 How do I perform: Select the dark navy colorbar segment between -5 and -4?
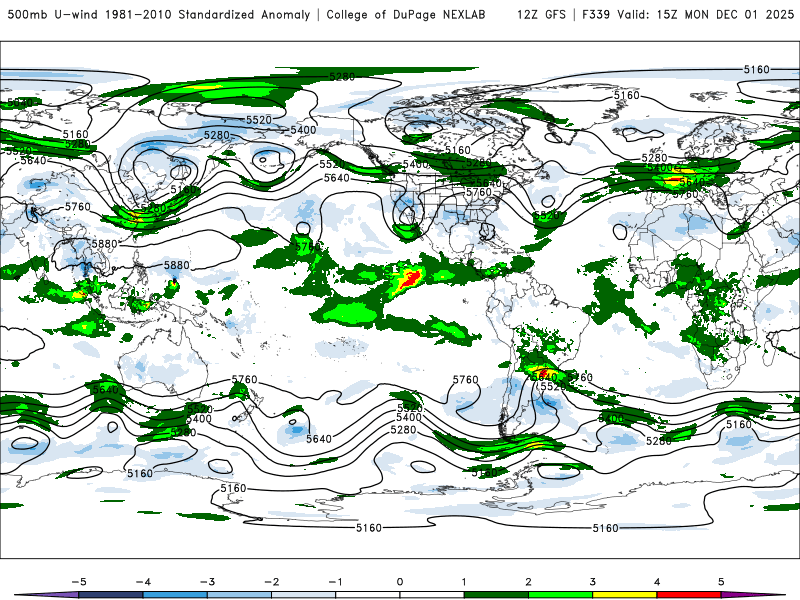tap(111, 595)
